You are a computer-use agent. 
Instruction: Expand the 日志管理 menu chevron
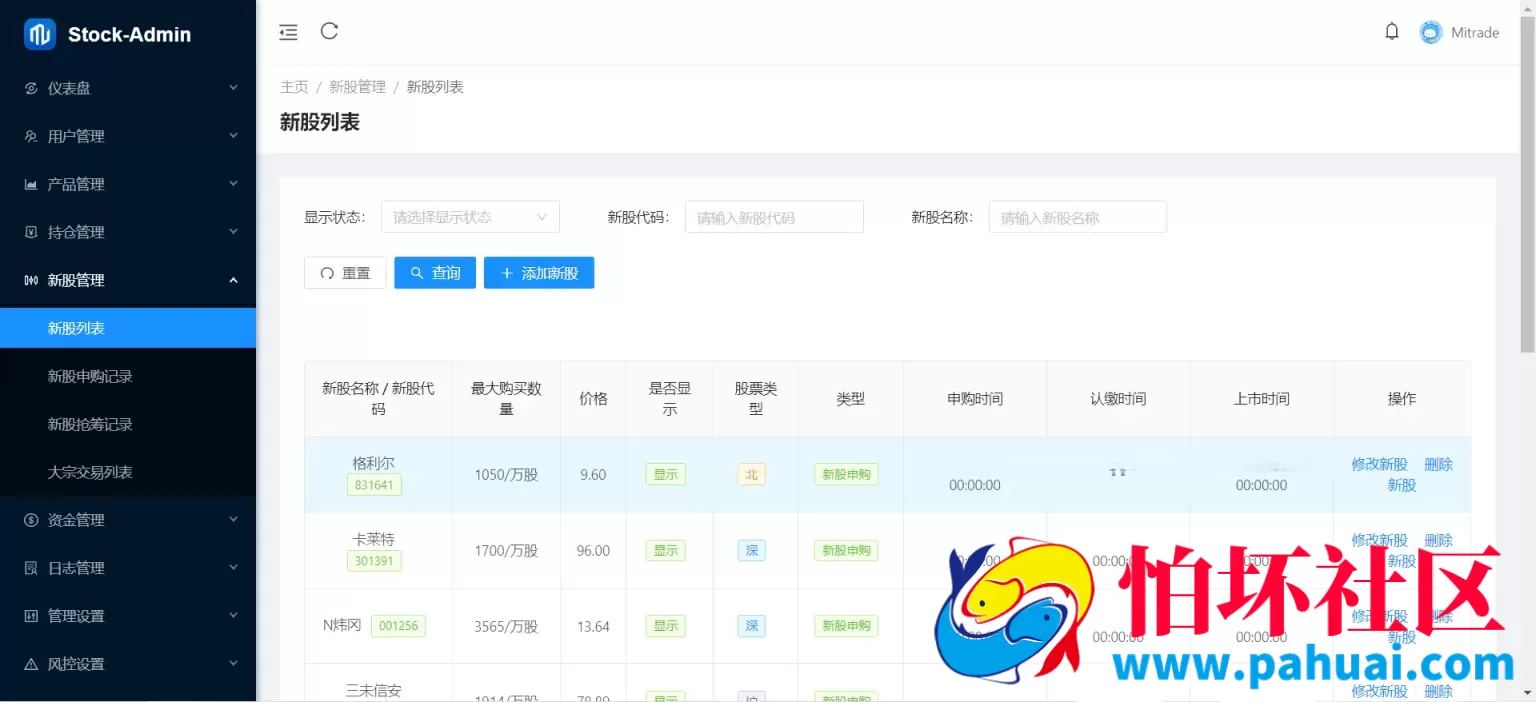233,568
